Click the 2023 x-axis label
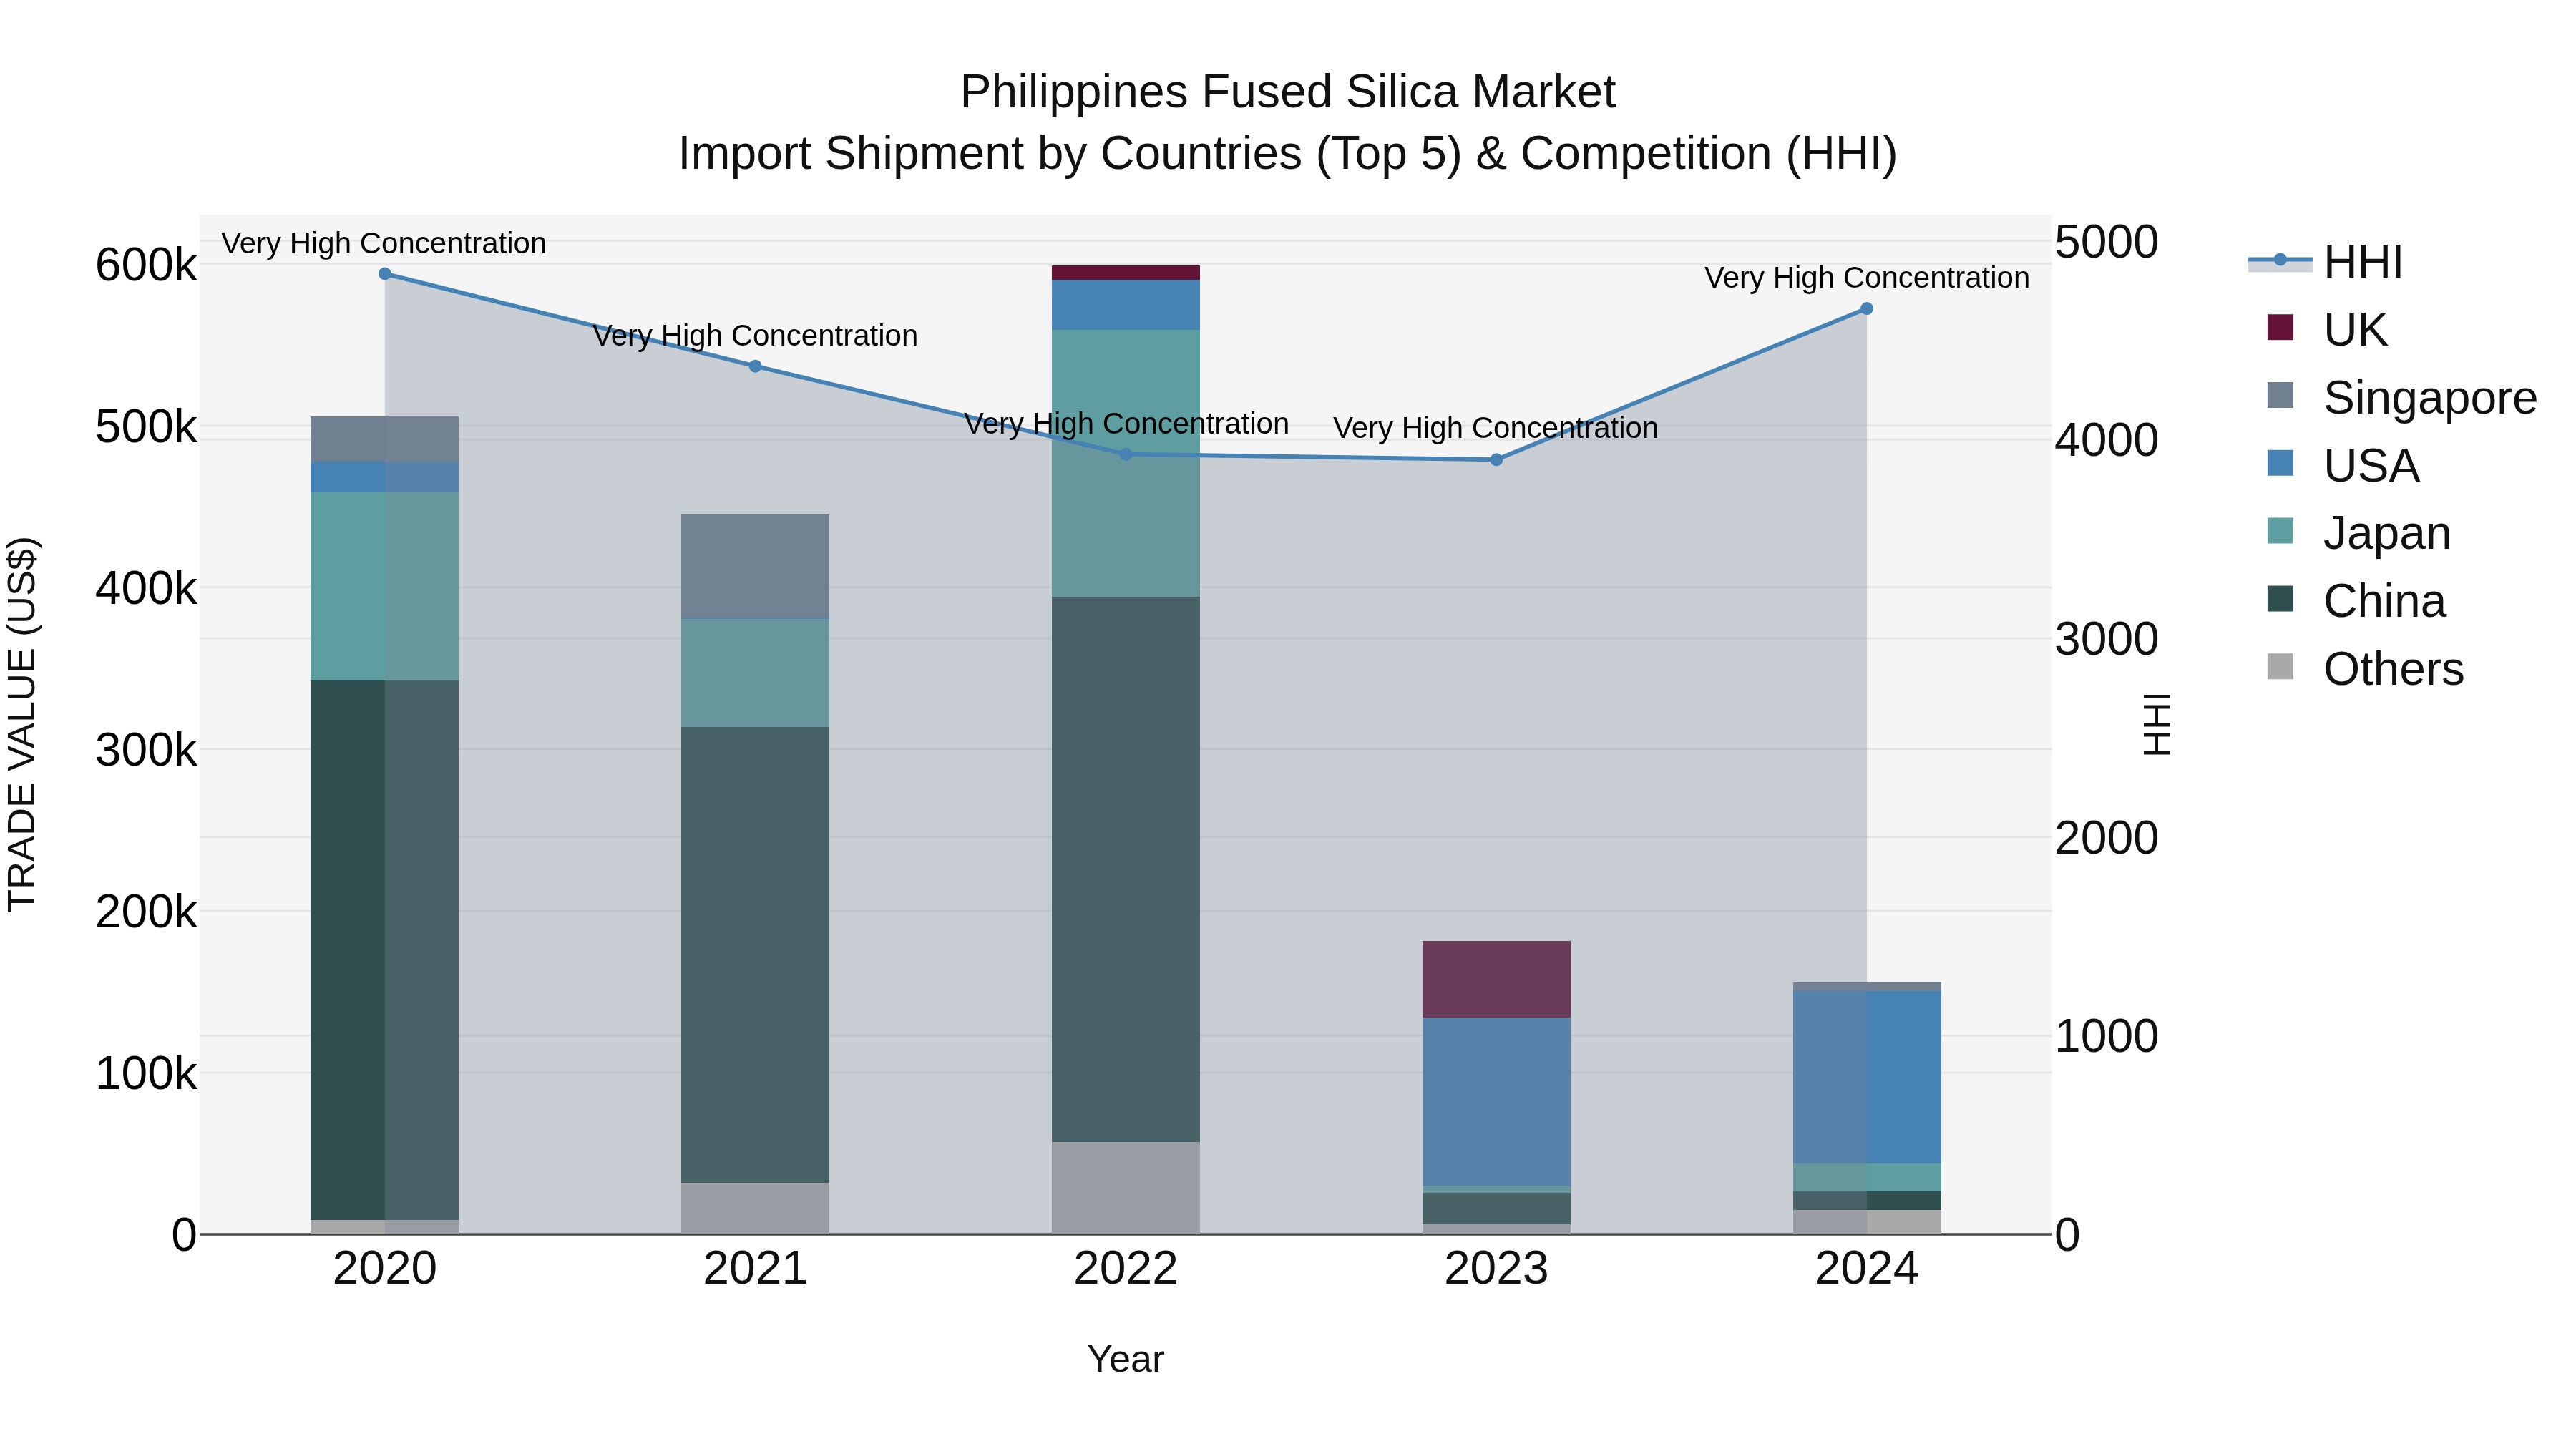 (1496, 1269)
